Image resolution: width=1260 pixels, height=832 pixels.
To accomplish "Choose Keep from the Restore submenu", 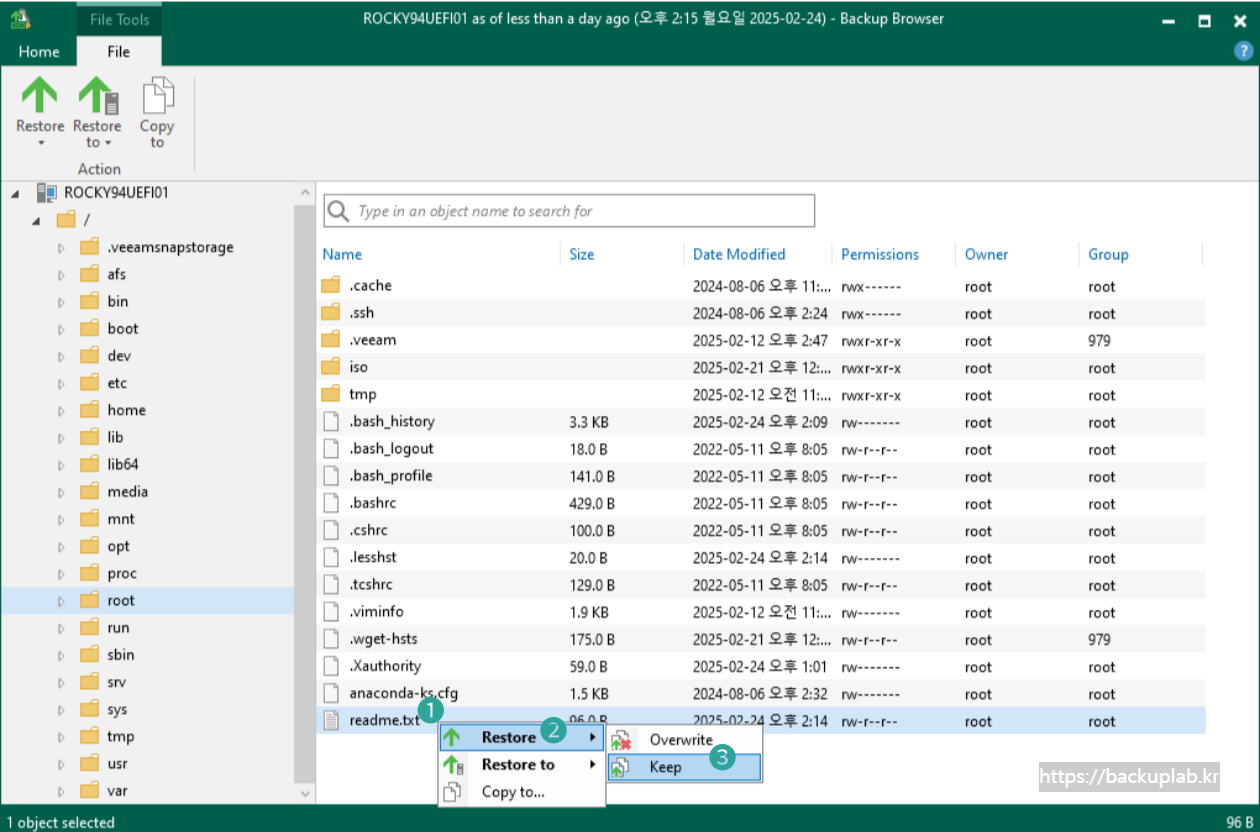I will pos(684,767).
